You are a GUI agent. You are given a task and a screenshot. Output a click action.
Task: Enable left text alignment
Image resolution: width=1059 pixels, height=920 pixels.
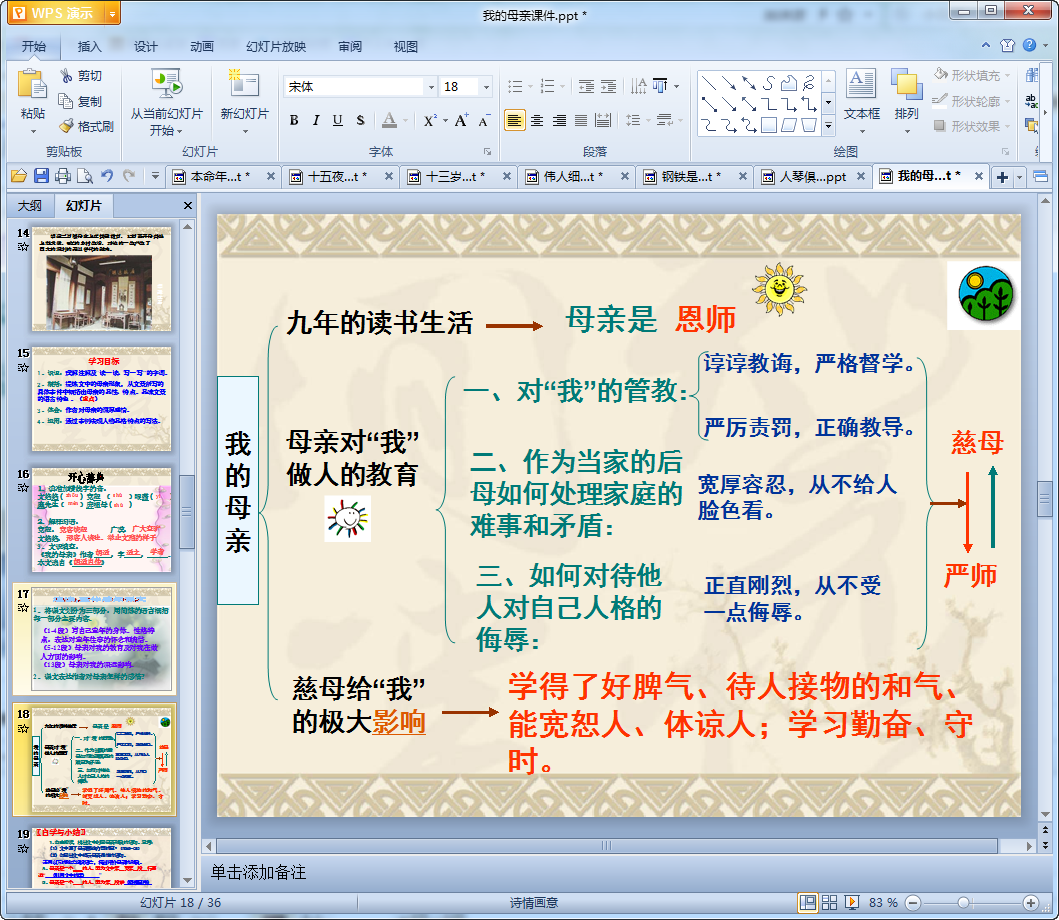[515, 121]
